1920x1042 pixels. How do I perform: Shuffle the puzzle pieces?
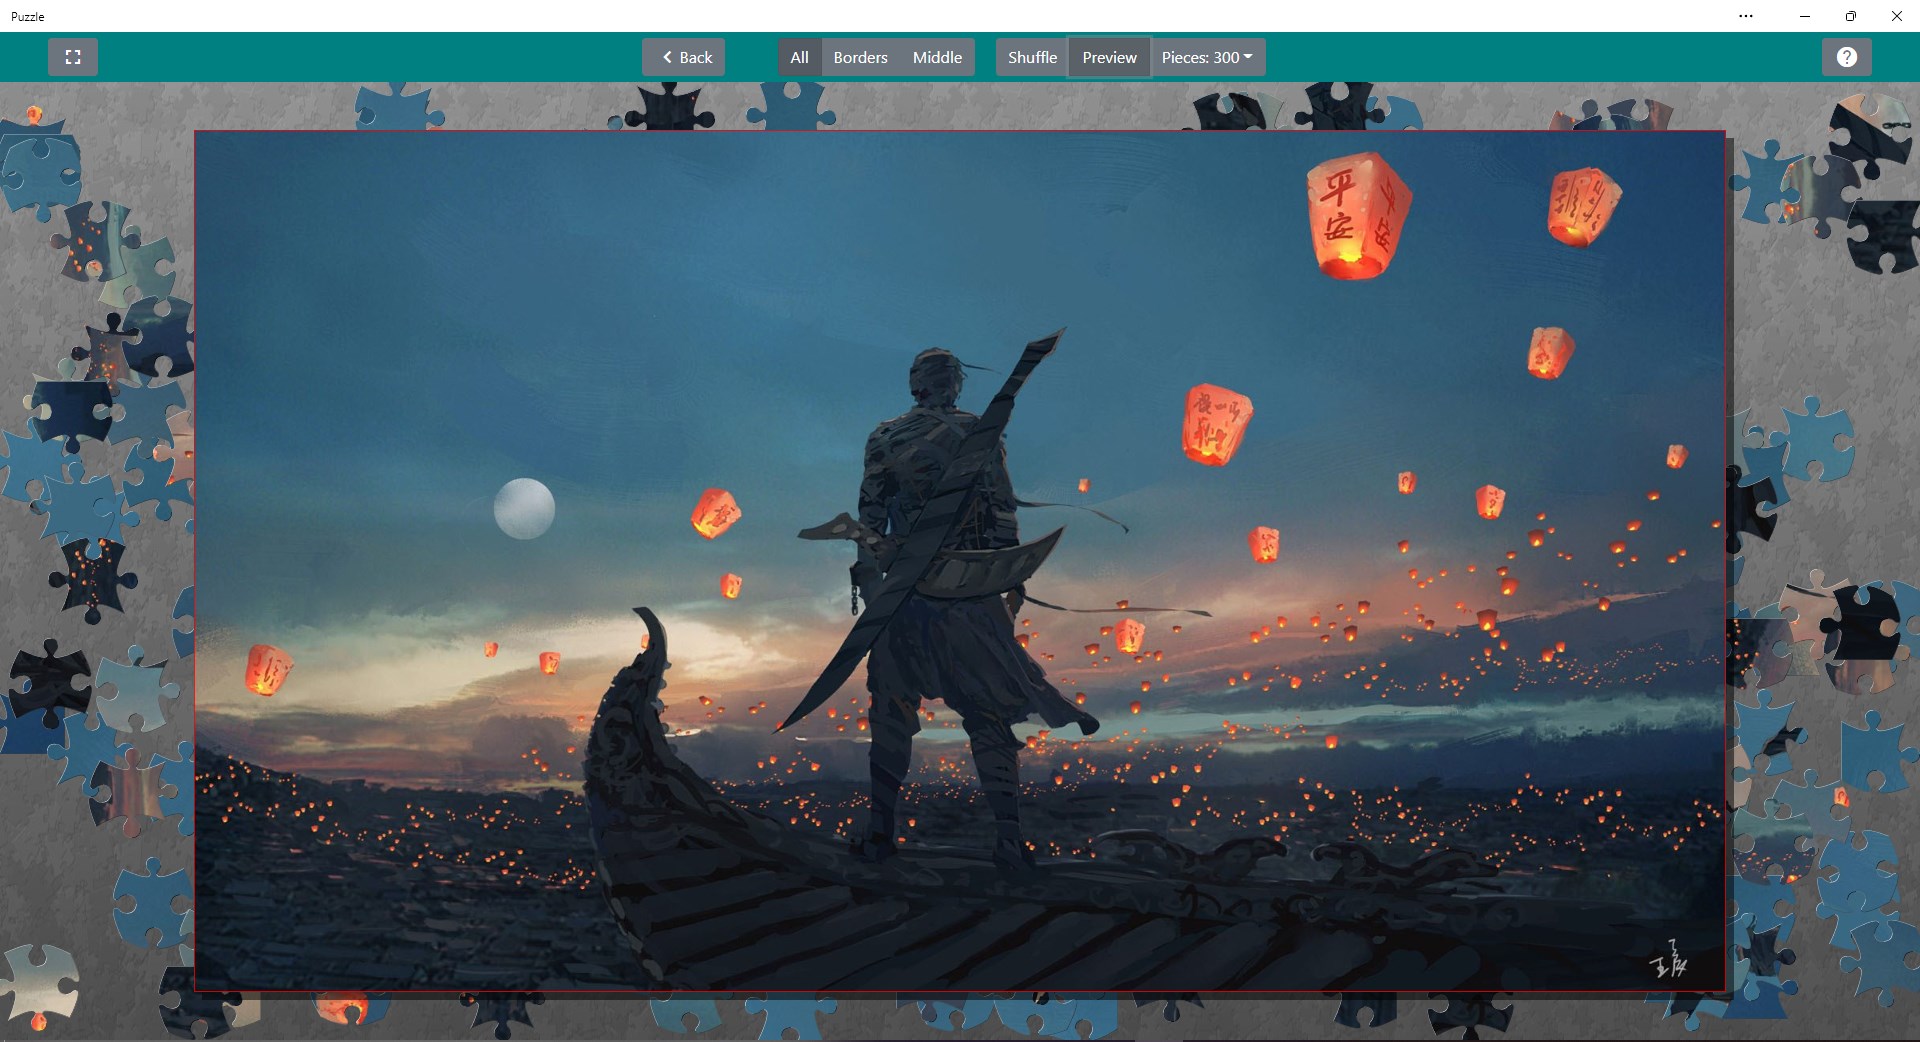click(1032, 57)
